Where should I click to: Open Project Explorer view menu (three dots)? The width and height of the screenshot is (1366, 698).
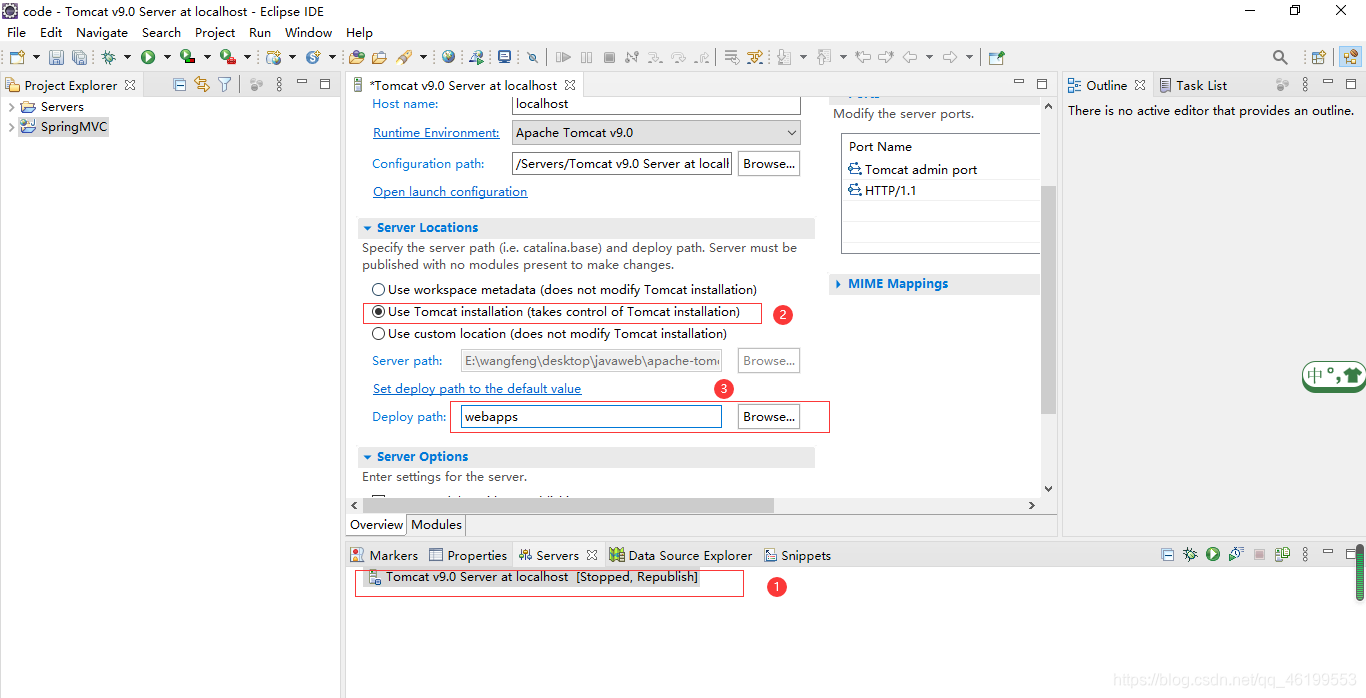click(279, 85)
